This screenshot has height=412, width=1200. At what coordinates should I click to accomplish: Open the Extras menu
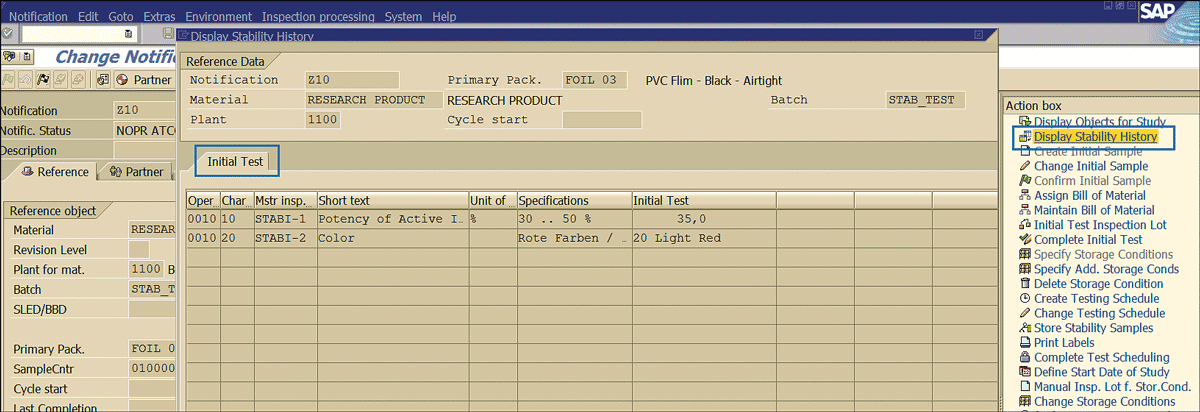click(x=160, y=17)
